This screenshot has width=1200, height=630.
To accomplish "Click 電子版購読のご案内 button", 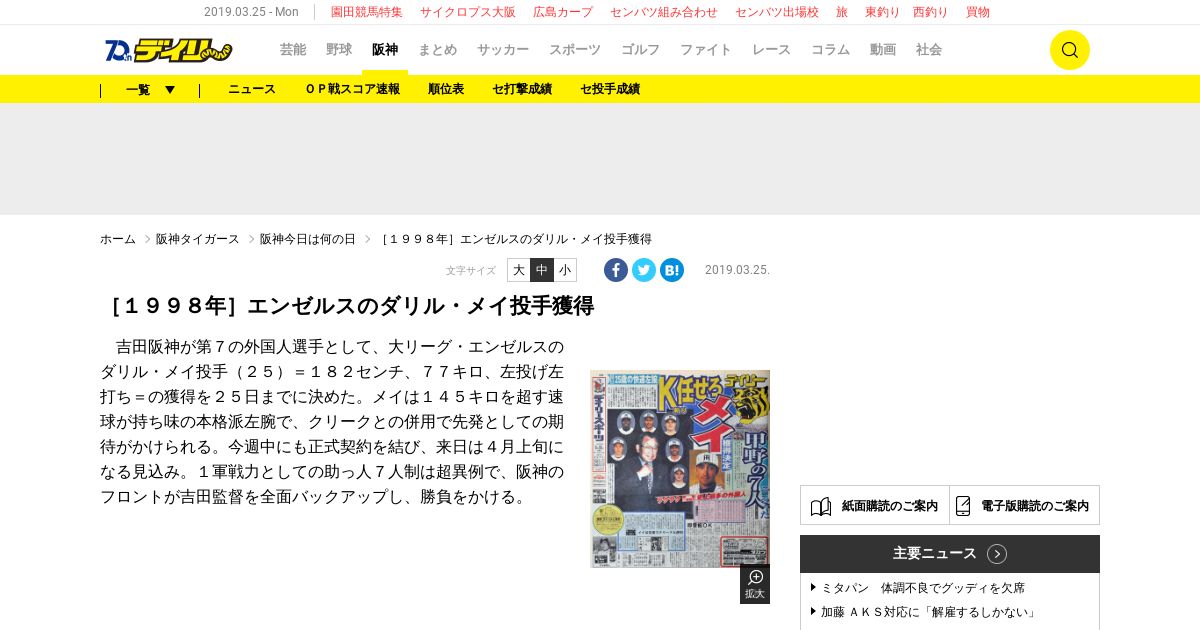I will 1025,505.
